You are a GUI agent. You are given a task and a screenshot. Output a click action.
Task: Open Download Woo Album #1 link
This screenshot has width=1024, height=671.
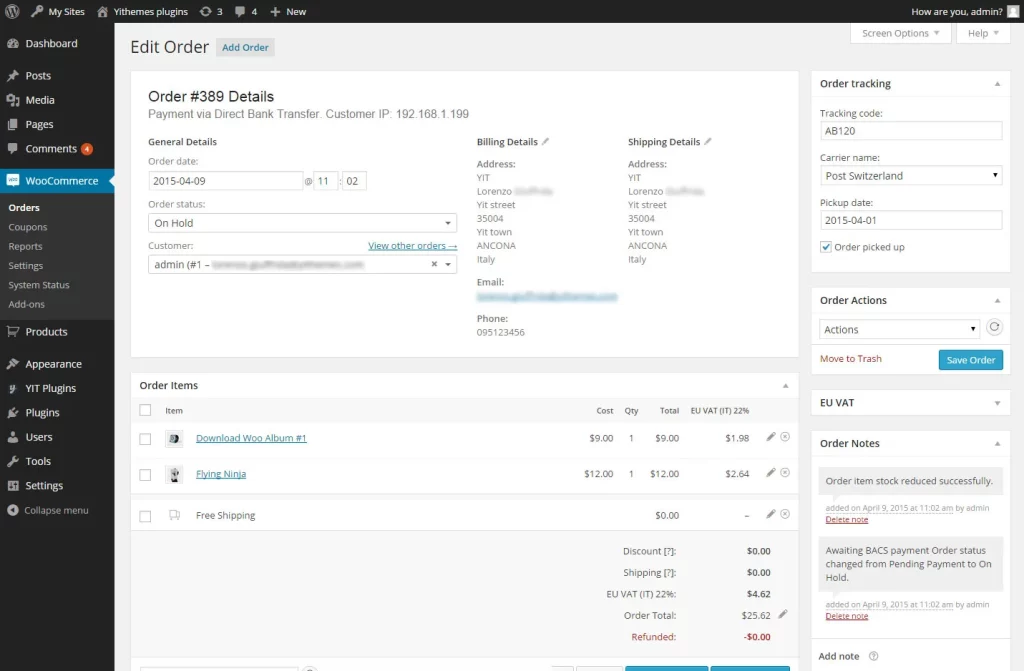251,438
